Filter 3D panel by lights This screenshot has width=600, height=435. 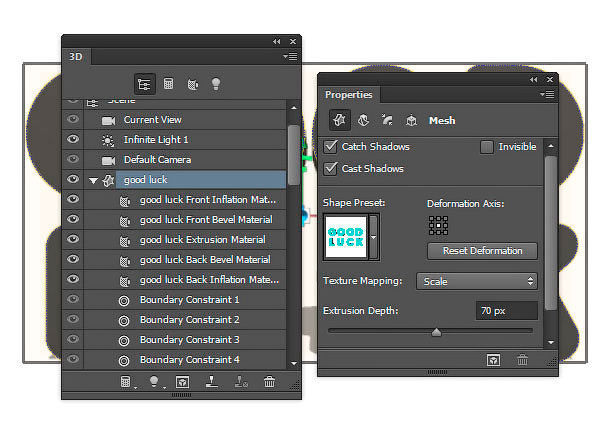(x=216, y=84)
